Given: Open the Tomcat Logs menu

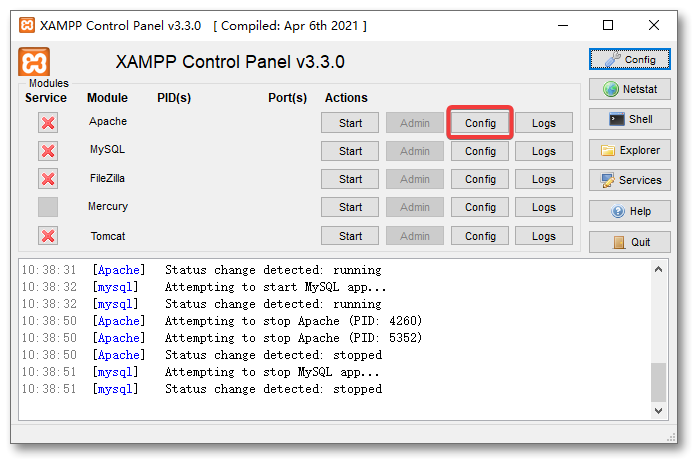Looking at the screenshot, I should [x=544, y=236].
